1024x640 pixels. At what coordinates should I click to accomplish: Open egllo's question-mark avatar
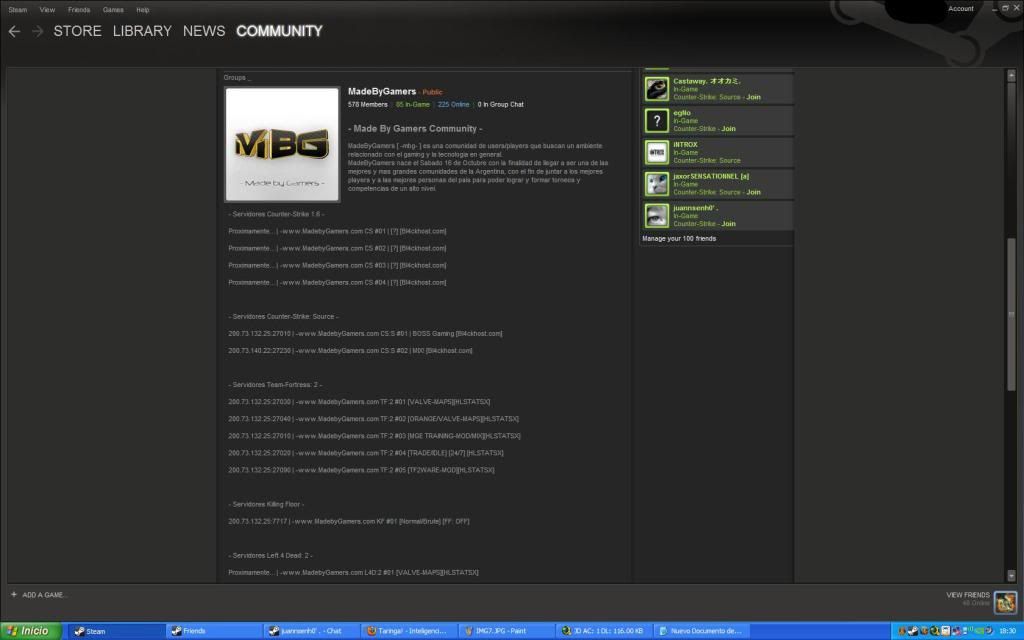click(656, 121)
